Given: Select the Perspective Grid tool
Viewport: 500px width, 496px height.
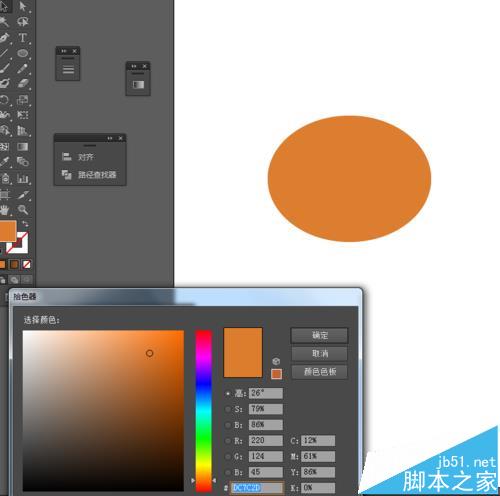Looking at the screenshot, I should [23, 130].
